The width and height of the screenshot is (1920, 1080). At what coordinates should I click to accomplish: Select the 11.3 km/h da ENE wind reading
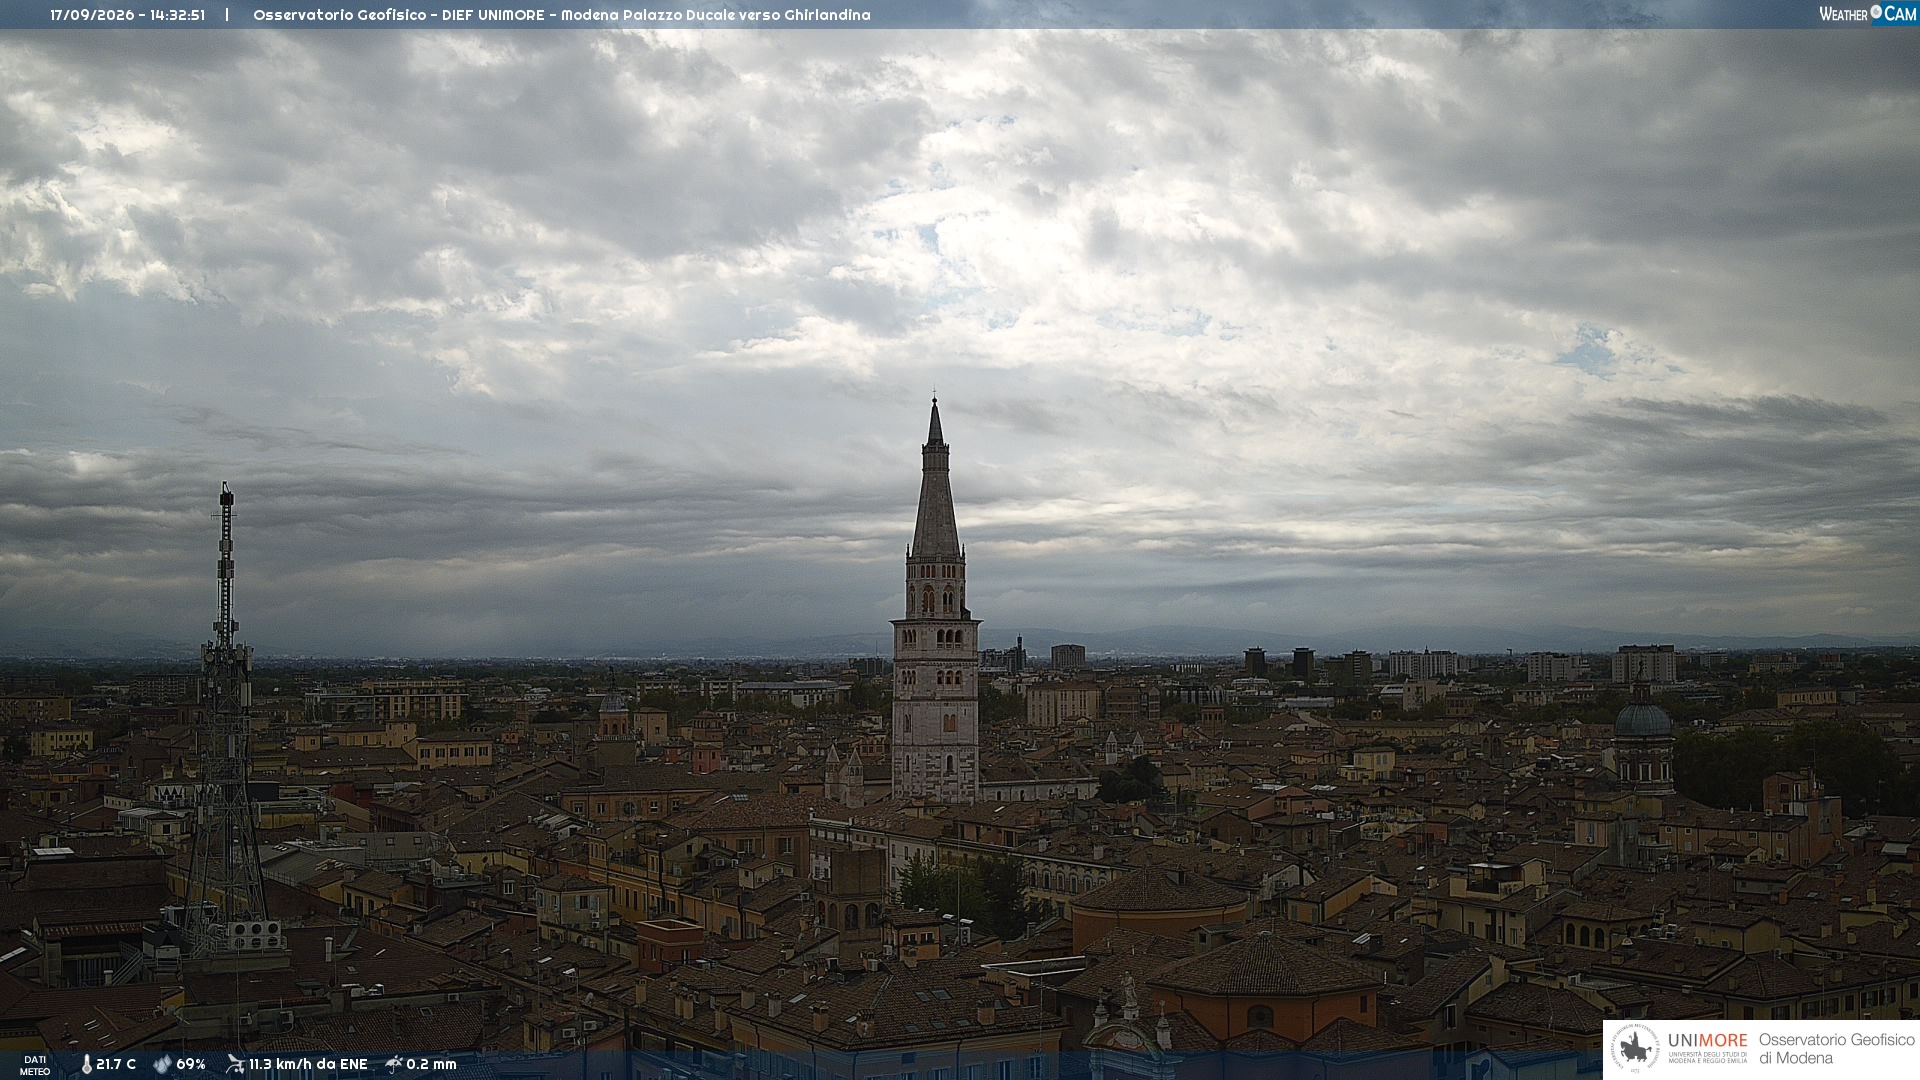click(x=308, y=1064)
